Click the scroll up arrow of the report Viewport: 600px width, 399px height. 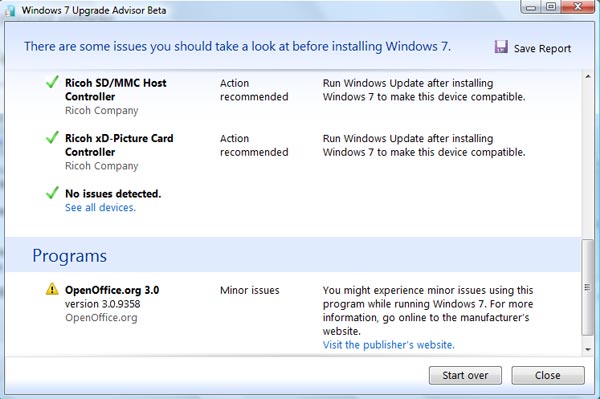pyautogui.click(x=587, y=77)
